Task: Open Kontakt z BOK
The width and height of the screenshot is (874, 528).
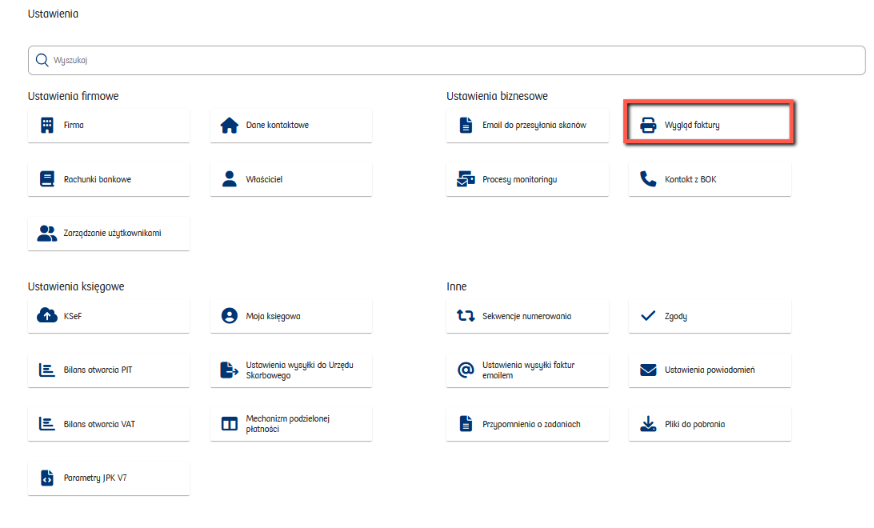Action: click(710, 180)
